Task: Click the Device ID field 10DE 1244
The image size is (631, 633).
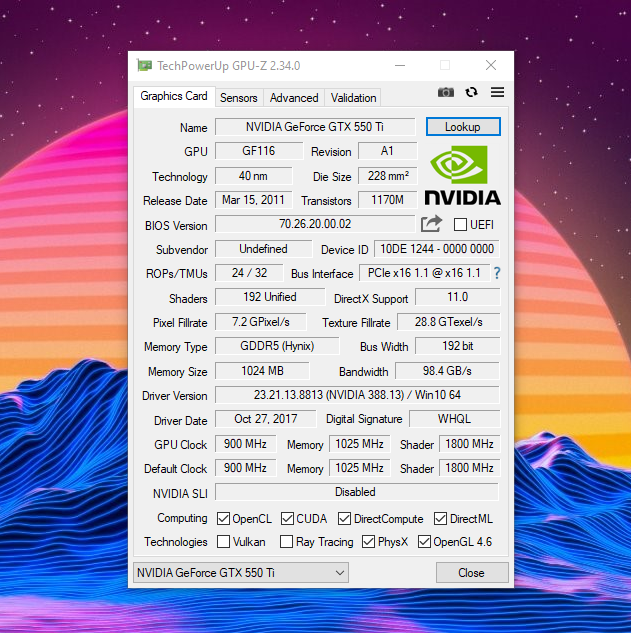Action: (437, 249)
